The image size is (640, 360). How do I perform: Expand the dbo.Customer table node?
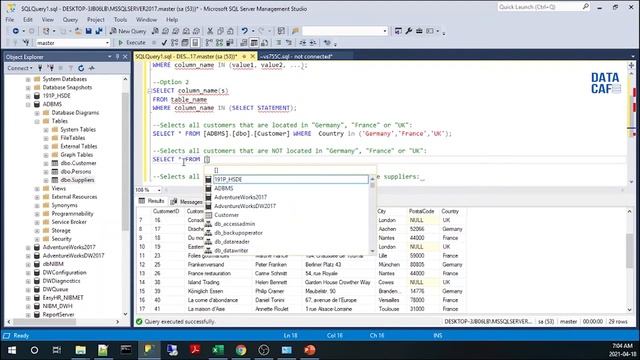[46, 163]
